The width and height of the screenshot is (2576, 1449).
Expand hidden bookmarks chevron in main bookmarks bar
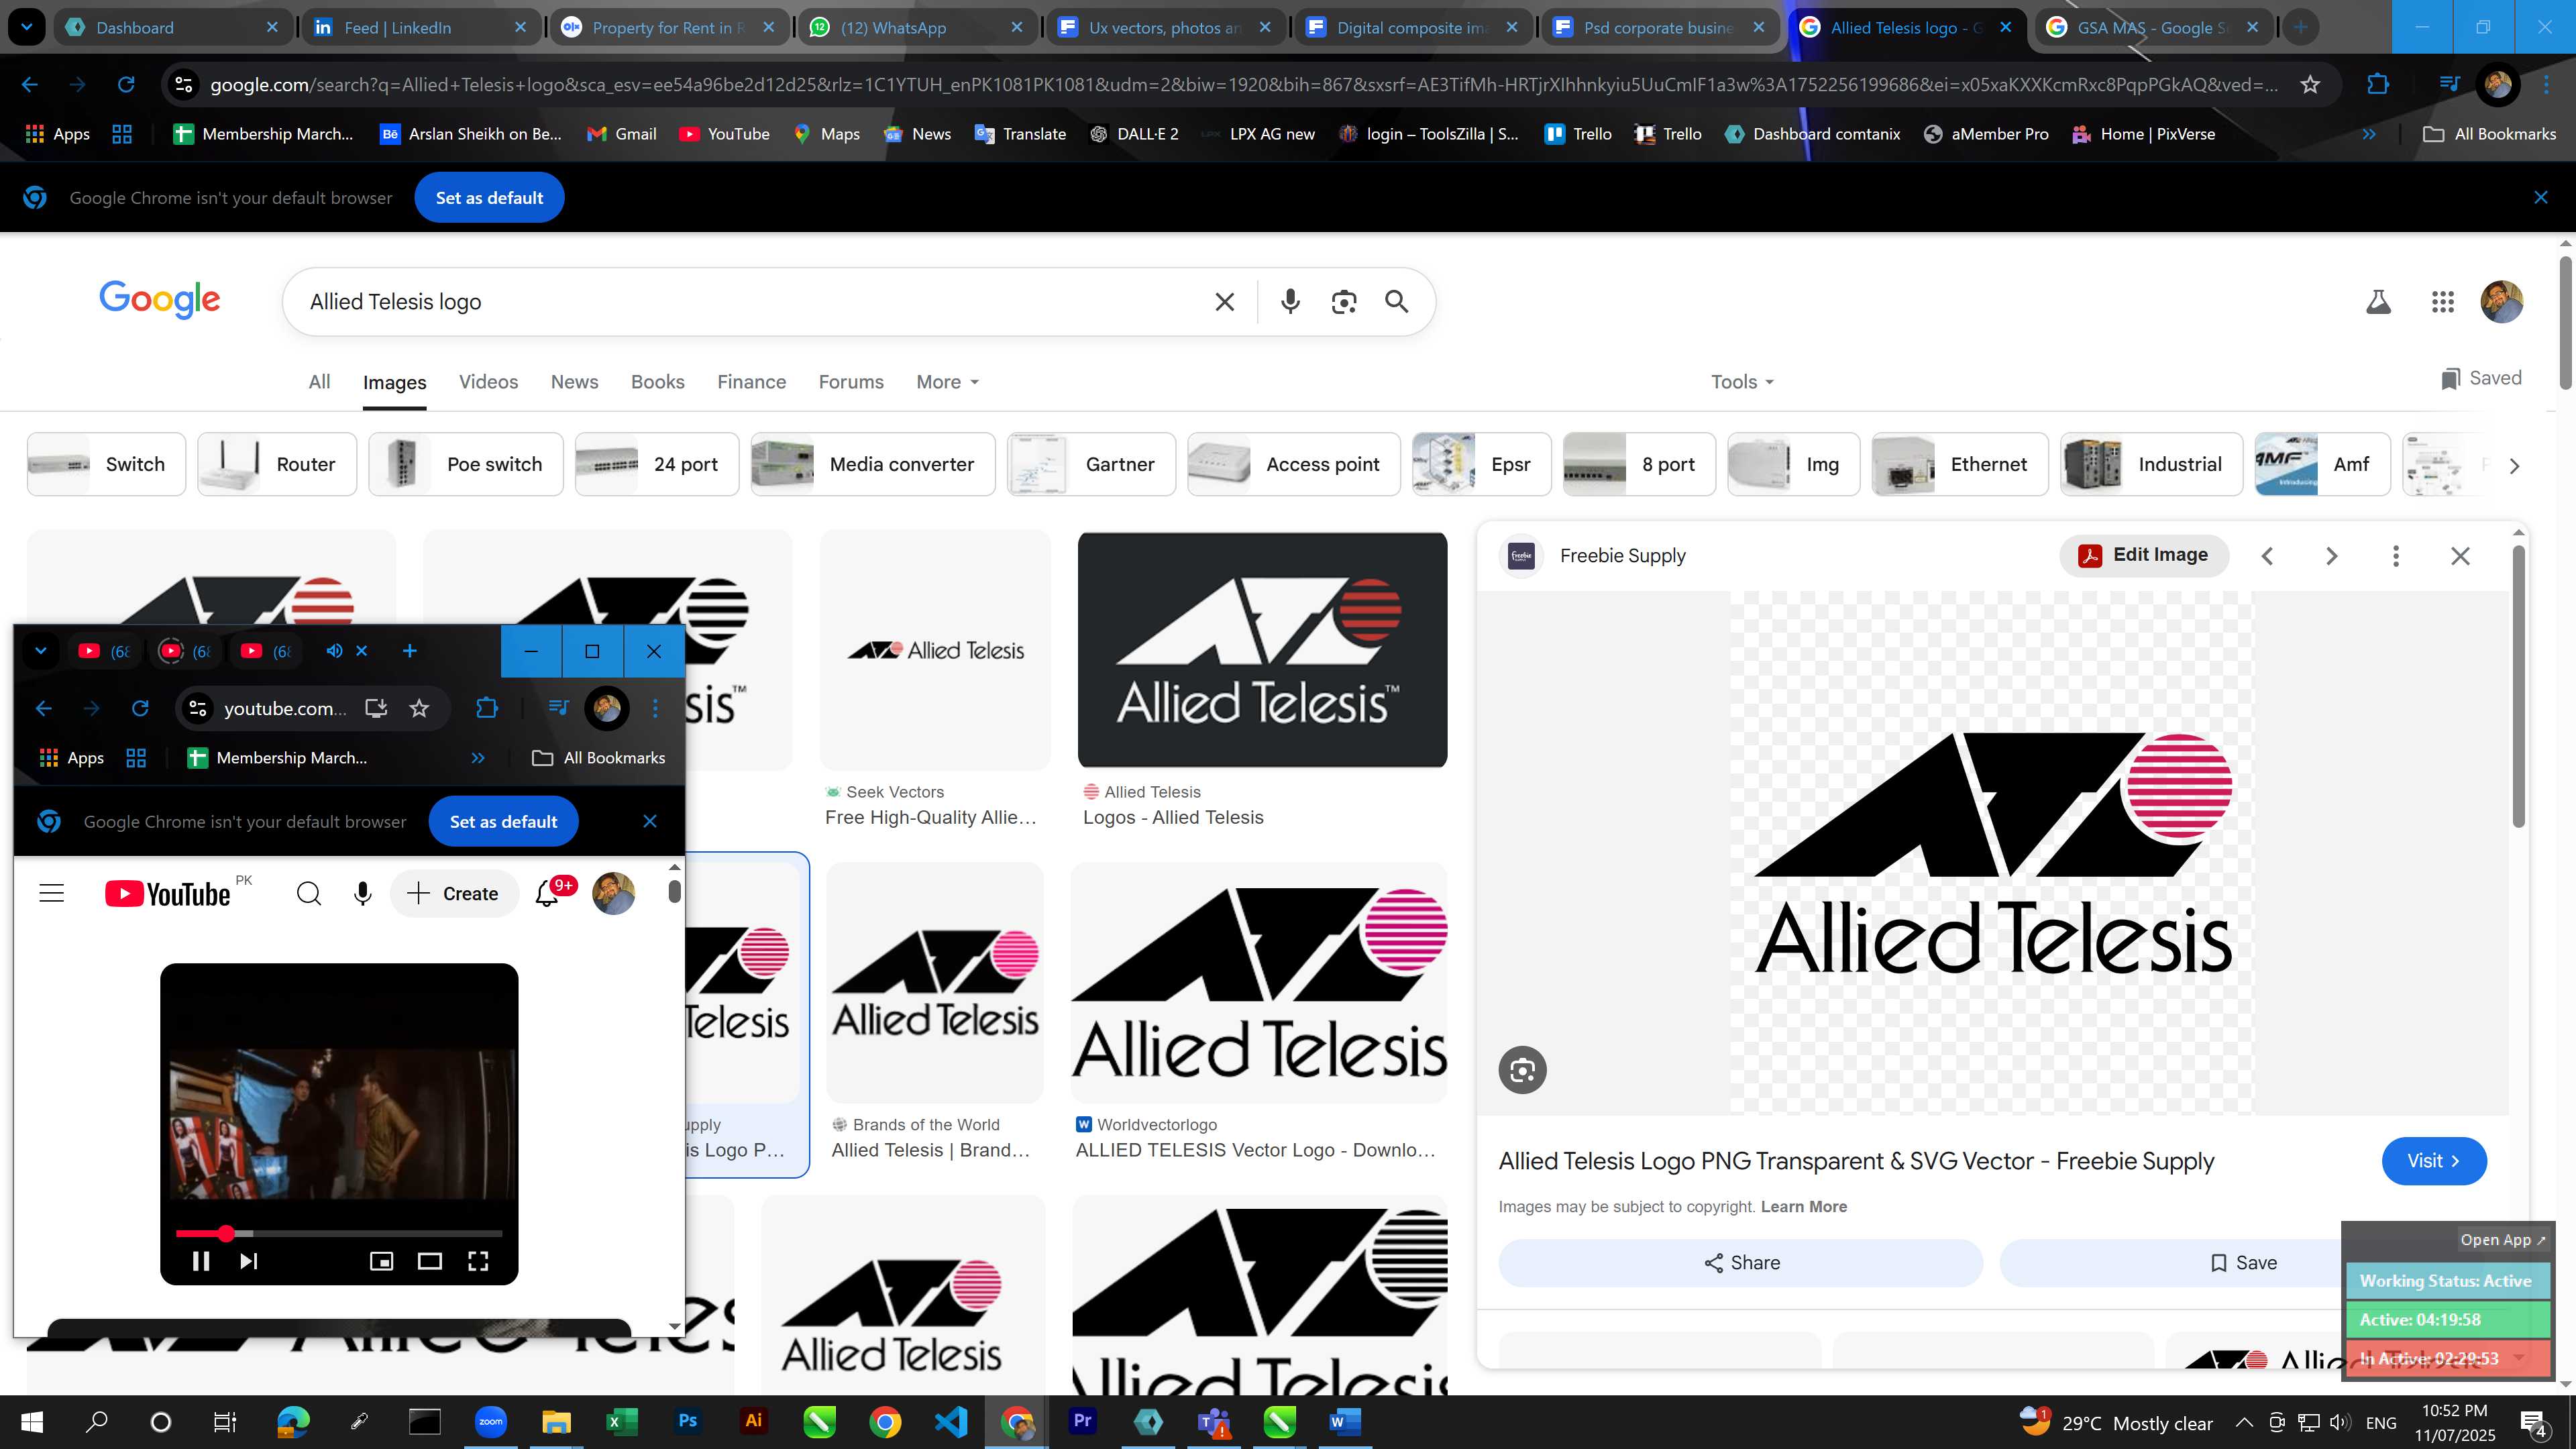pos(2369,134)
